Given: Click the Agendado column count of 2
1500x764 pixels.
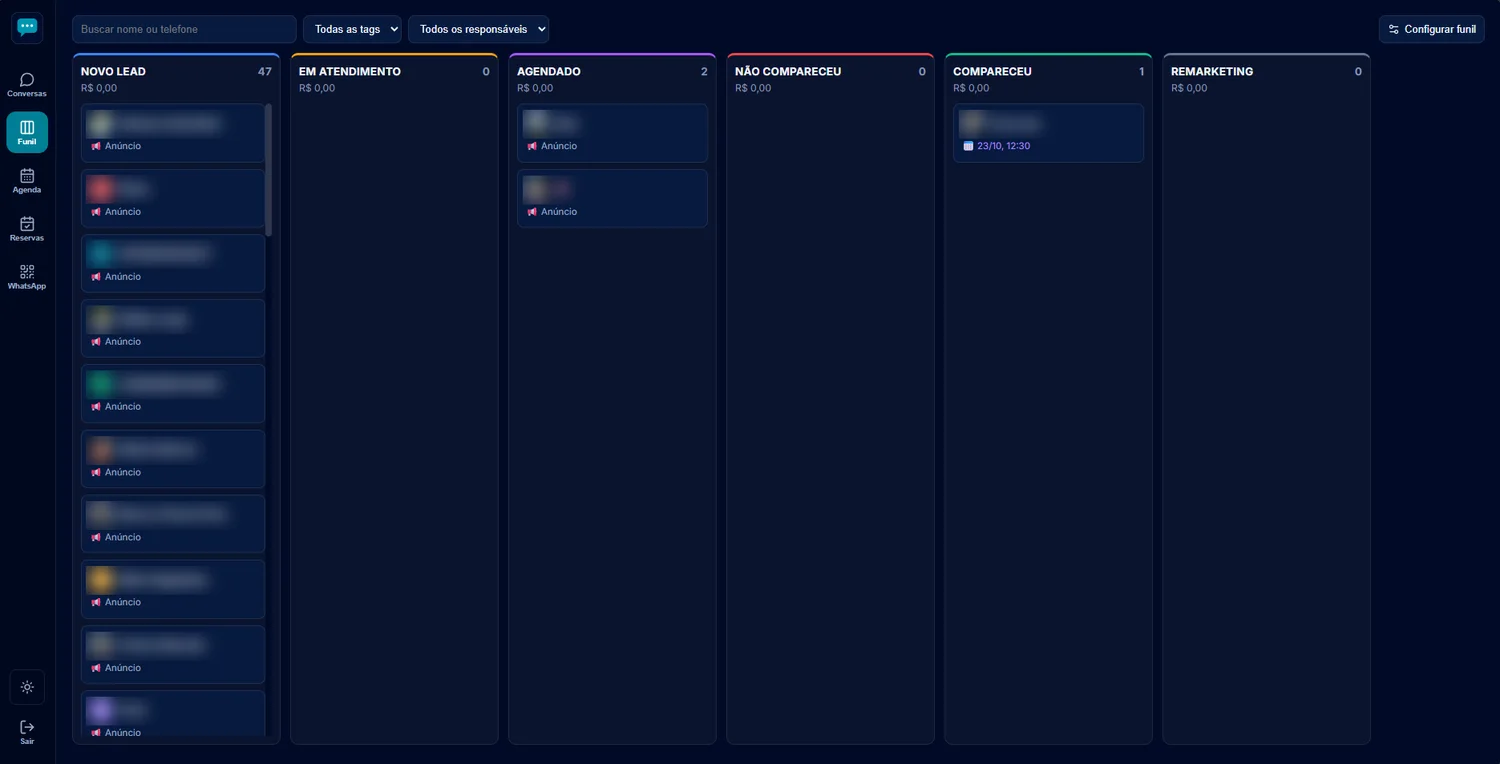Looking at the screenshot, I should (704, 72).
